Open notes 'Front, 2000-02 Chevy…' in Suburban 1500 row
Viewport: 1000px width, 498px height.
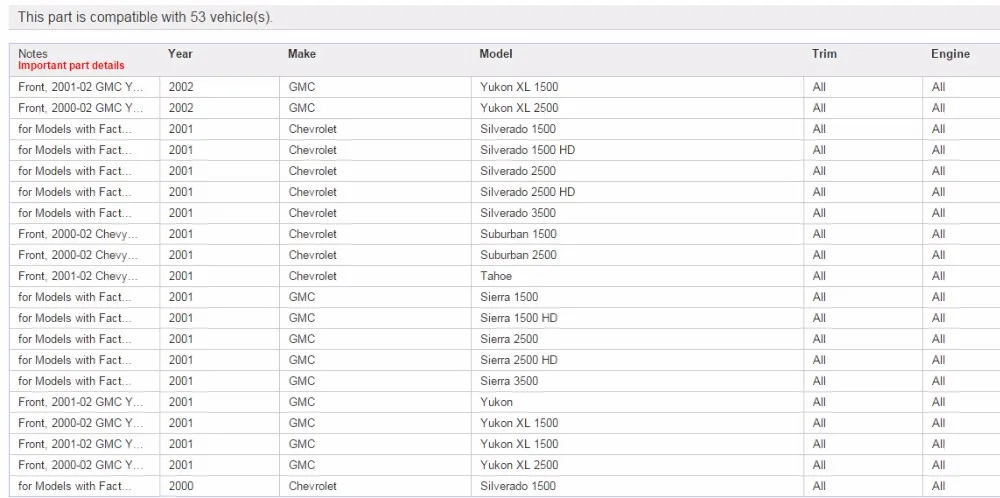(78, 234)
